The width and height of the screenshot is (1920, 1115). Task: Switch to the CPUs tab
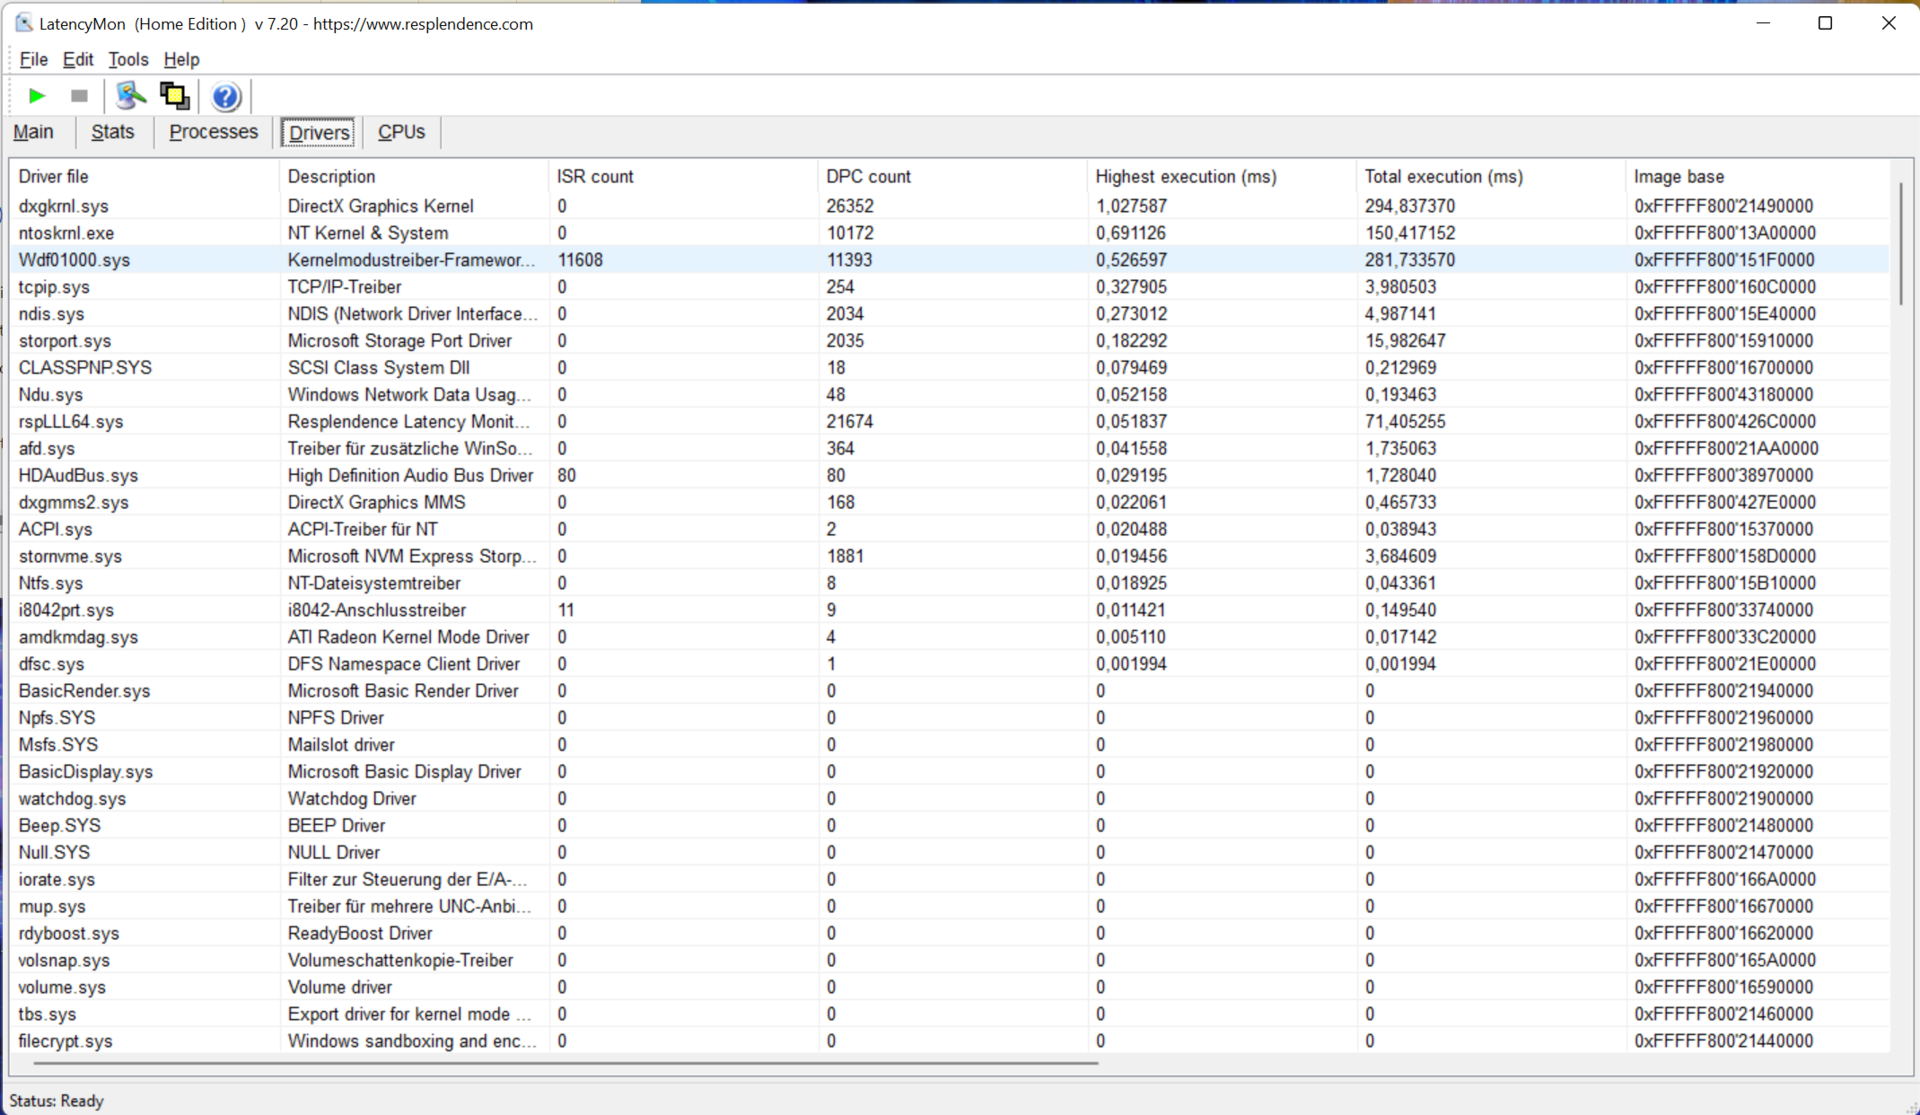pyautogui.click(x=401, y=132)
